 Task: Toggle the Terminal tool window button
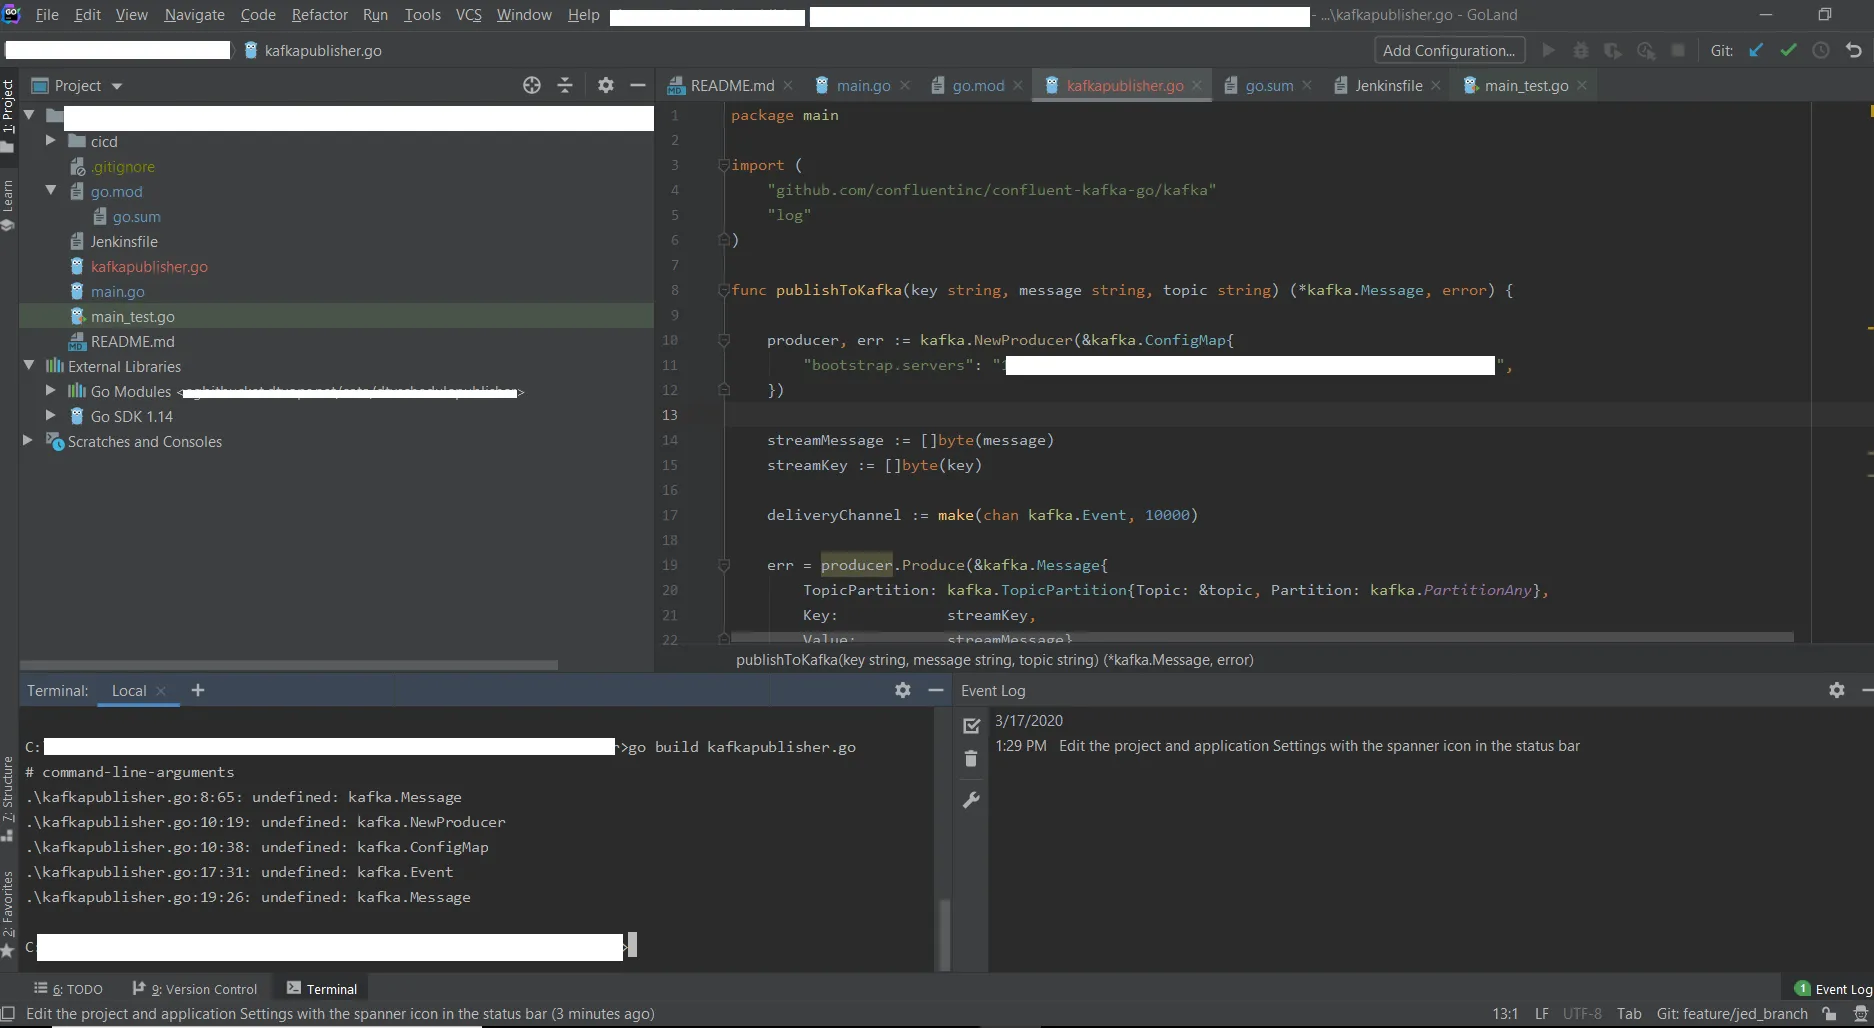322,989
